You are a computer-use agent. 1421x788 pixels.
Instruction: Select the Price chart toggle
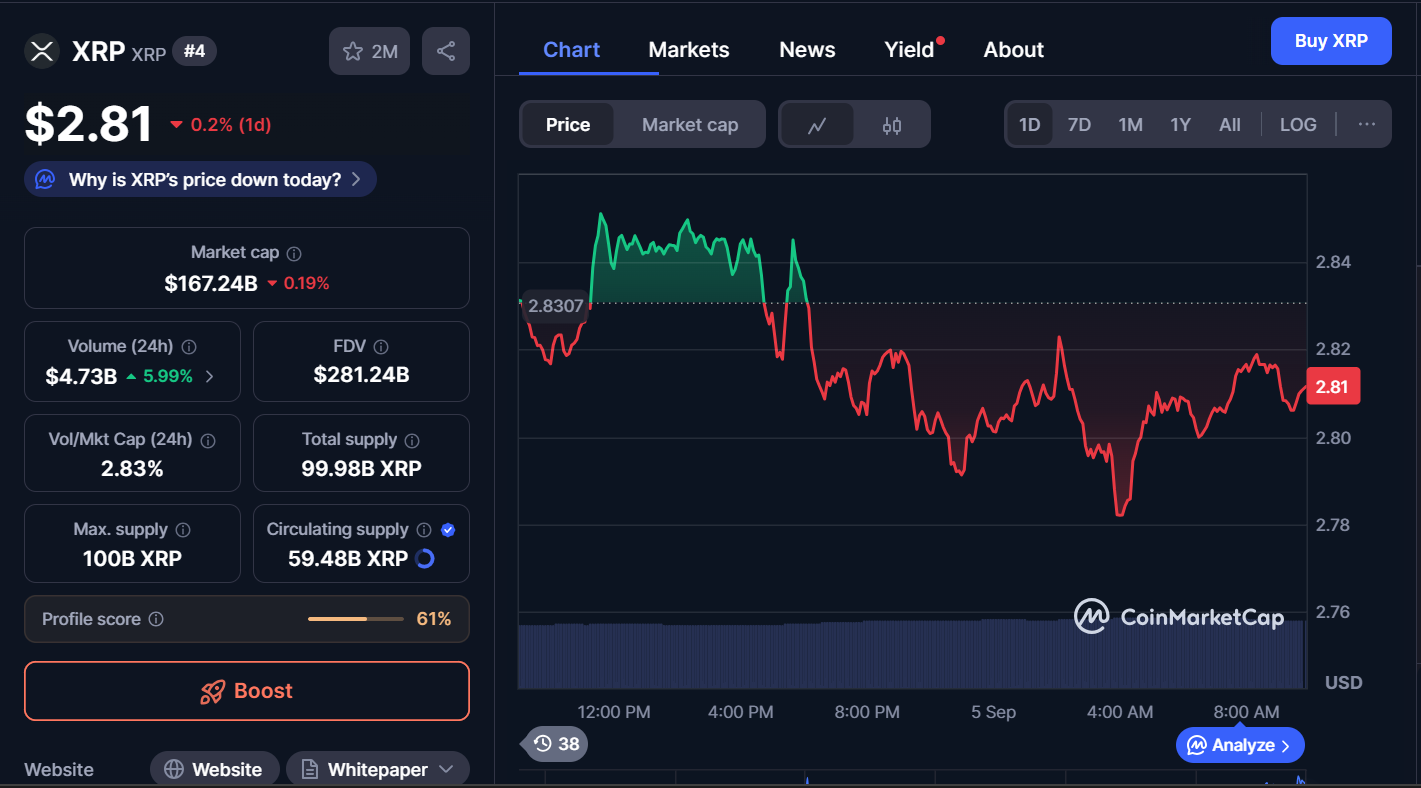tap(568, 125)
